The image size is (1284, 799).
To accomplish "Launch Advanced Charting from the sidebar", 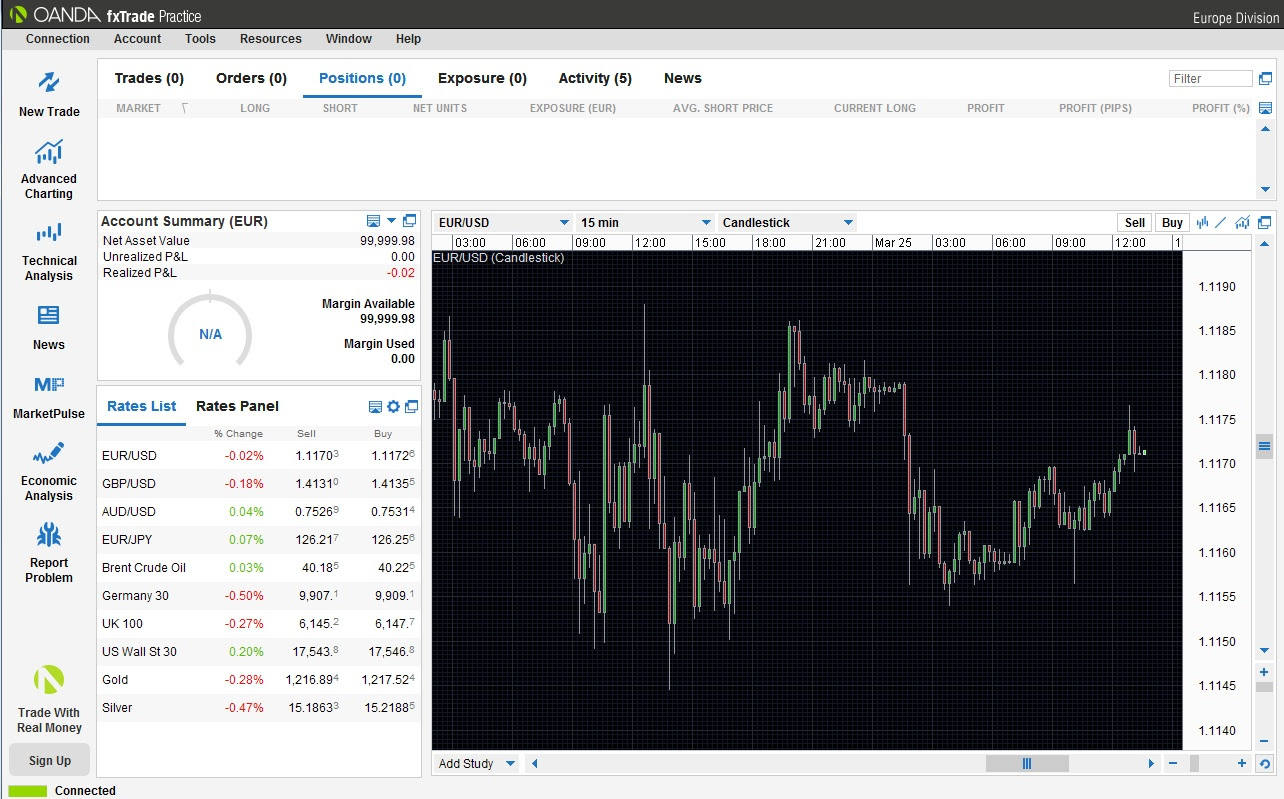I will coord(49,152).
